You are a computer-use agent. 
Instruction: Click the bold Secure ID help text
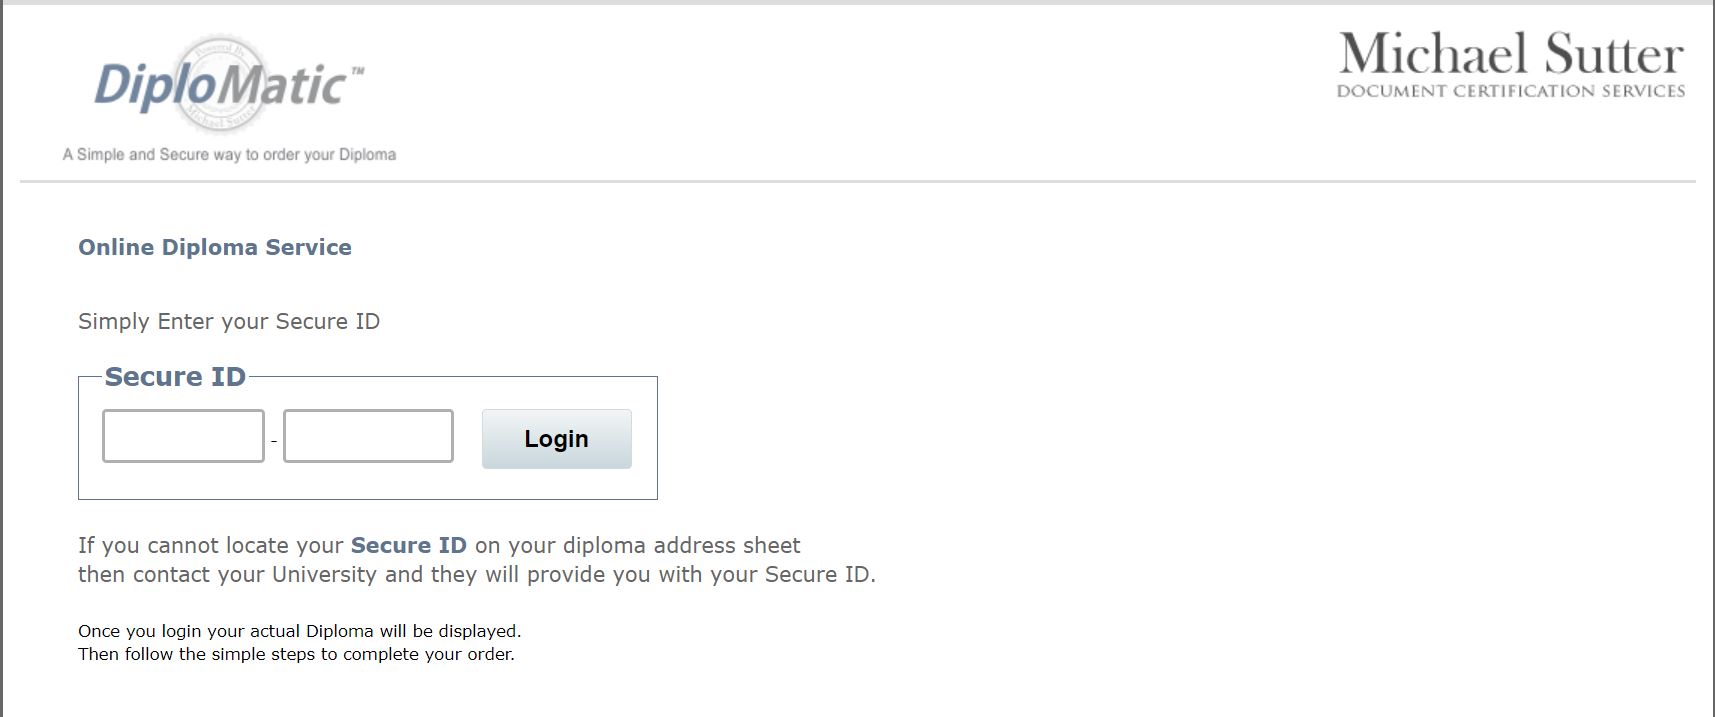pos(408,545)
